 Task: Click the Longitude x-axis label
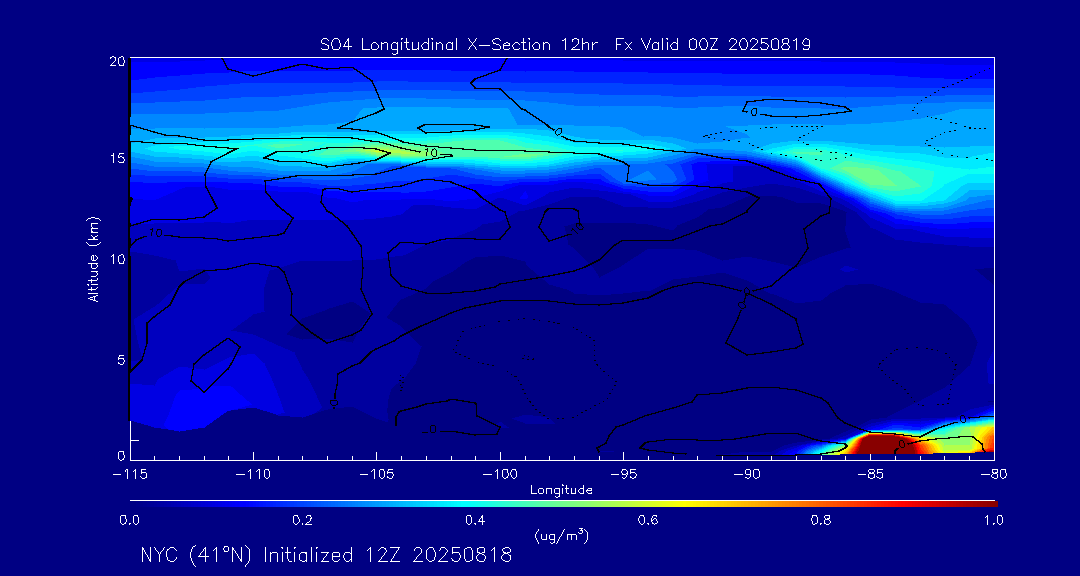coord(561,489)
